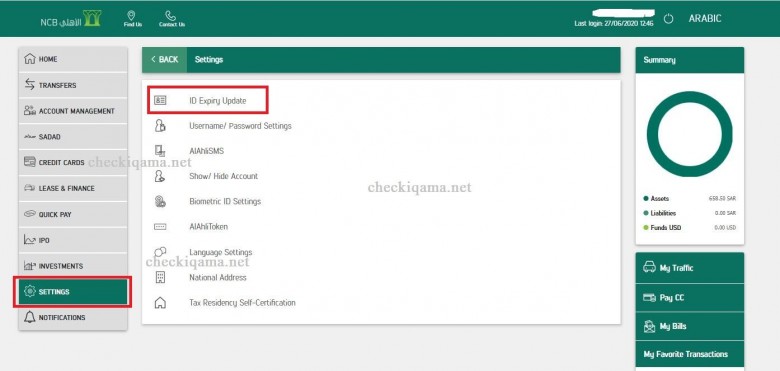
Task: Click the Transfers arrows icon
Action: click(30, 85)
